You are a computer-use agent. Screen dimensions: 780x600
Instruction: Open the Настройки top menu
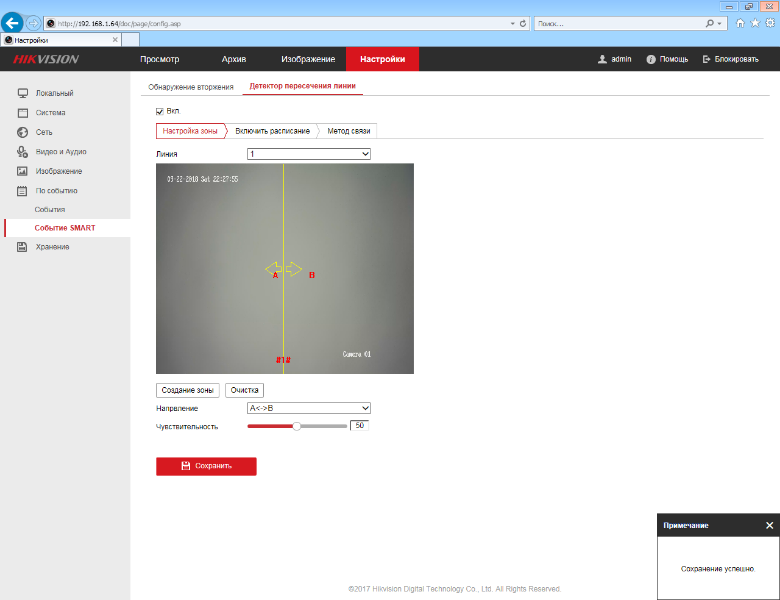tap(383, 59)
